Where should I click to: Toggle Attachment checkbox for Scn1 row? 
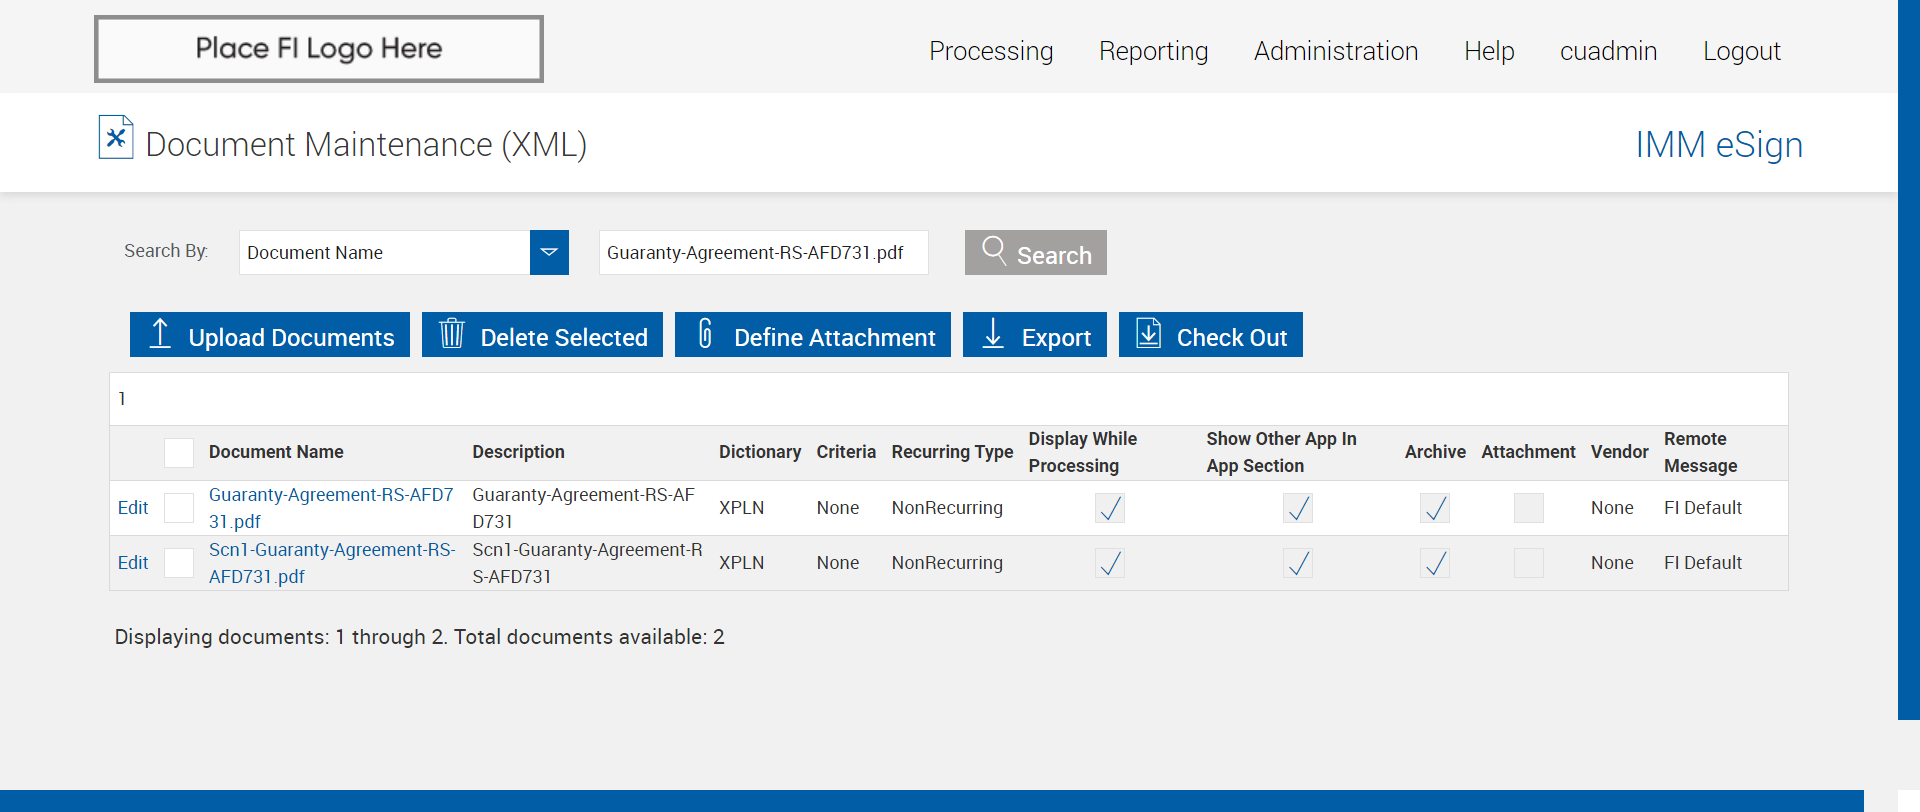[x=1529, y=563]
